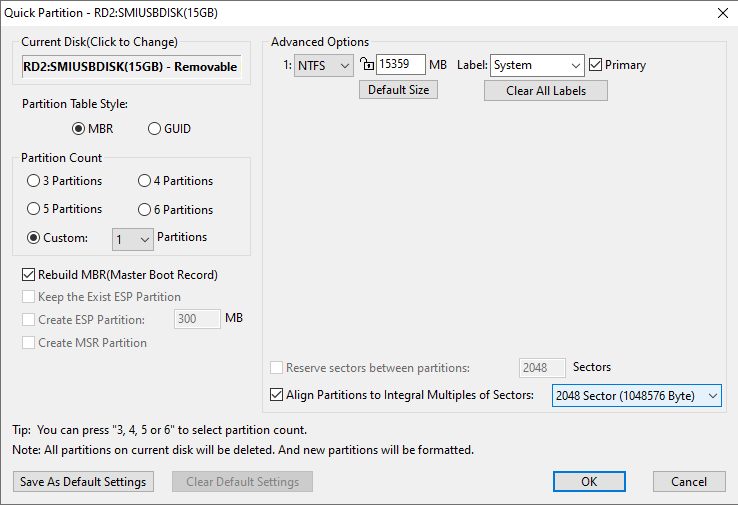Choose the 5 Partitions option
Image resolution: width=738 pixels, height=505 pixels.
tap(34, 209)
